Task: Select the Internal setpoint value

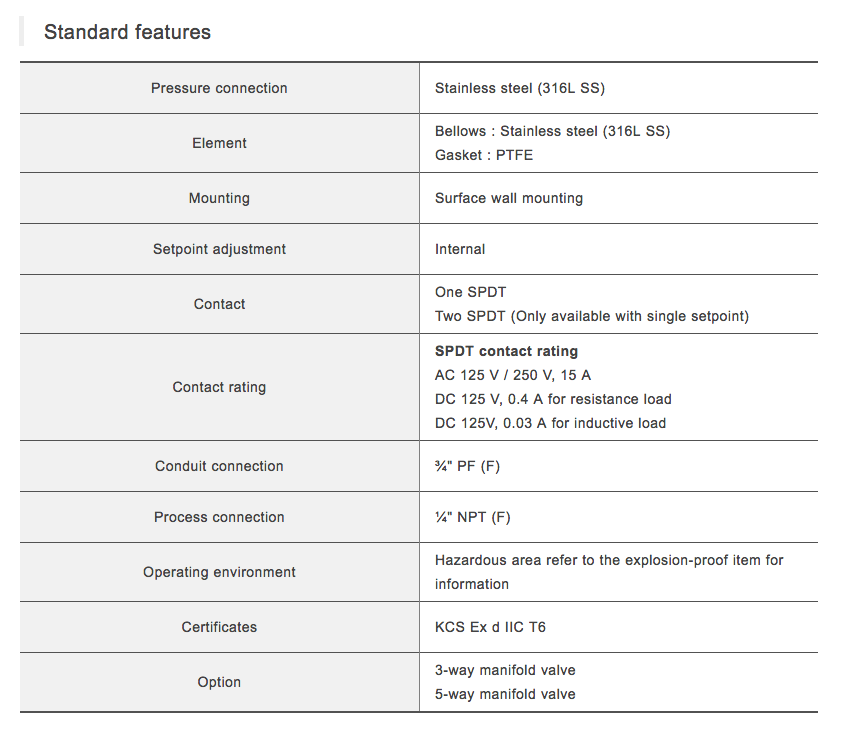Action: [460, 249]
